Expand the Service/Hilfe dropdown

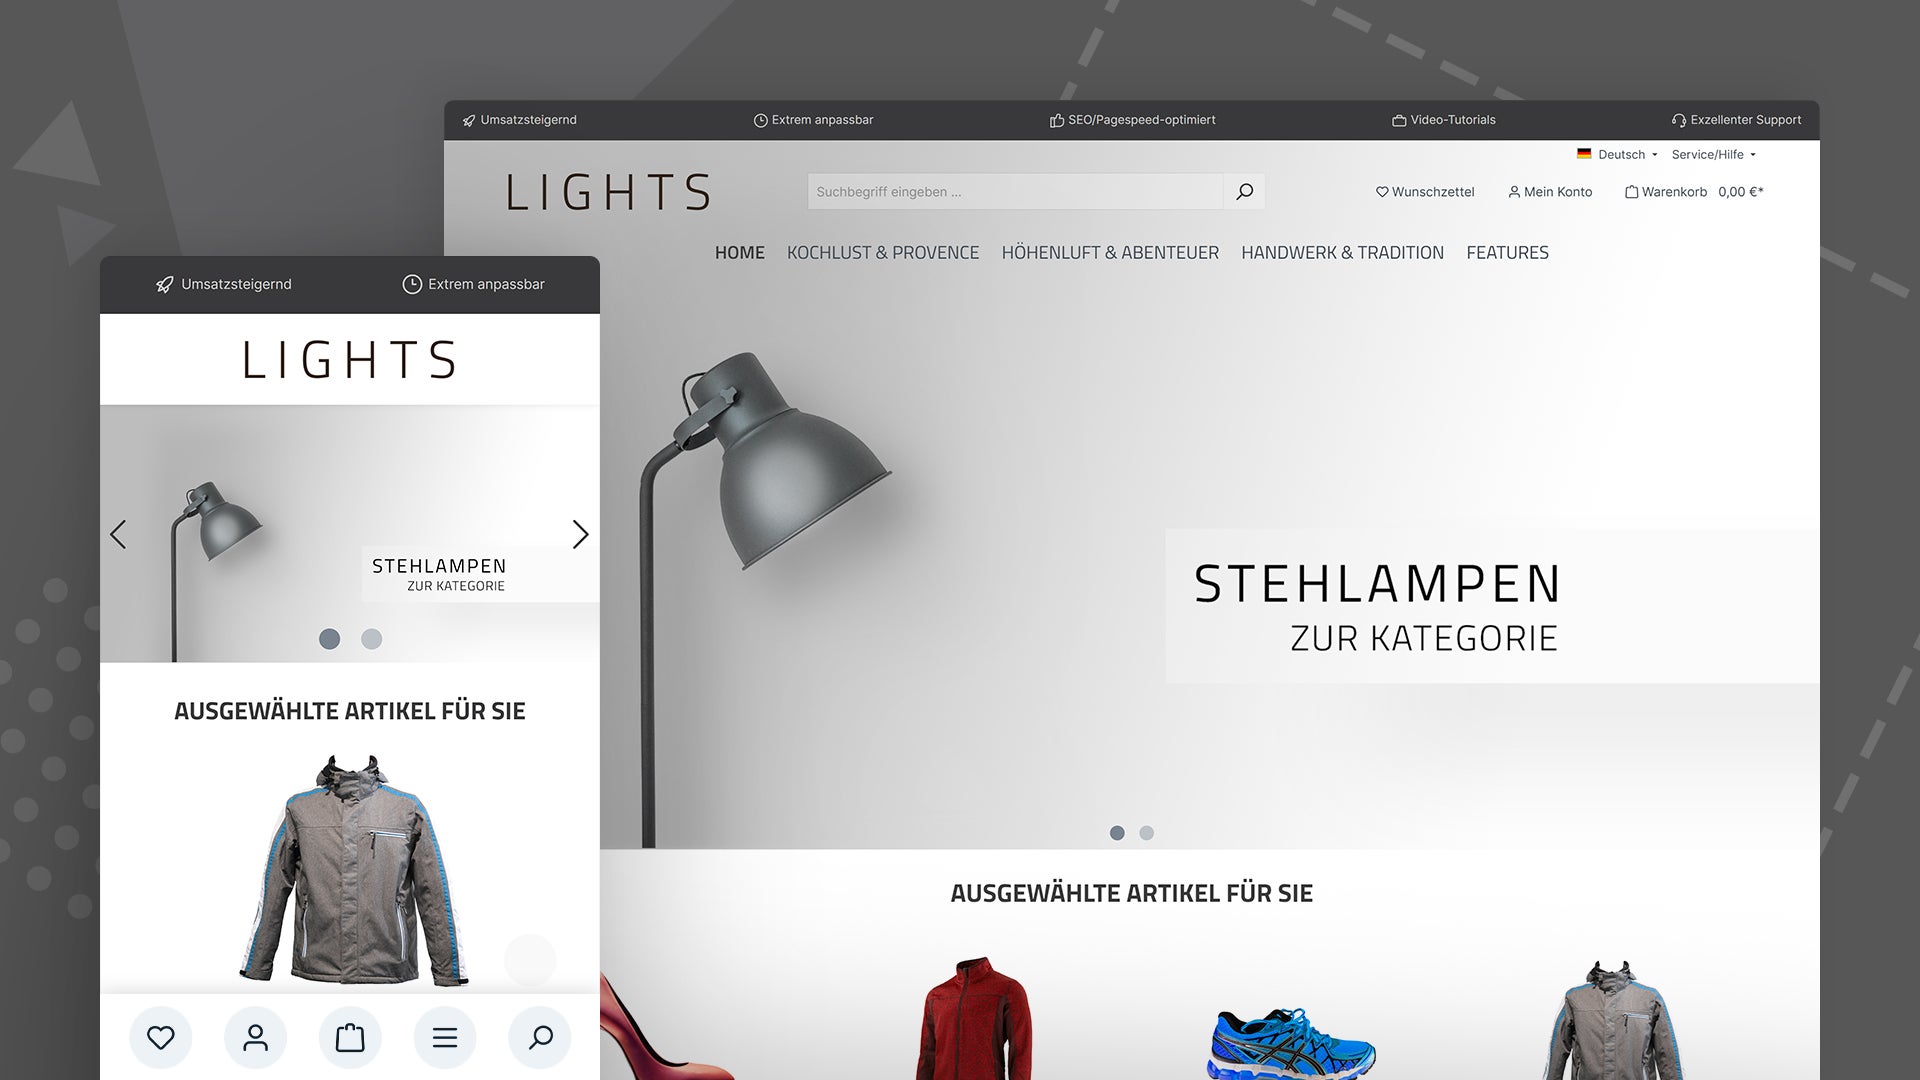coord(1714,154)
